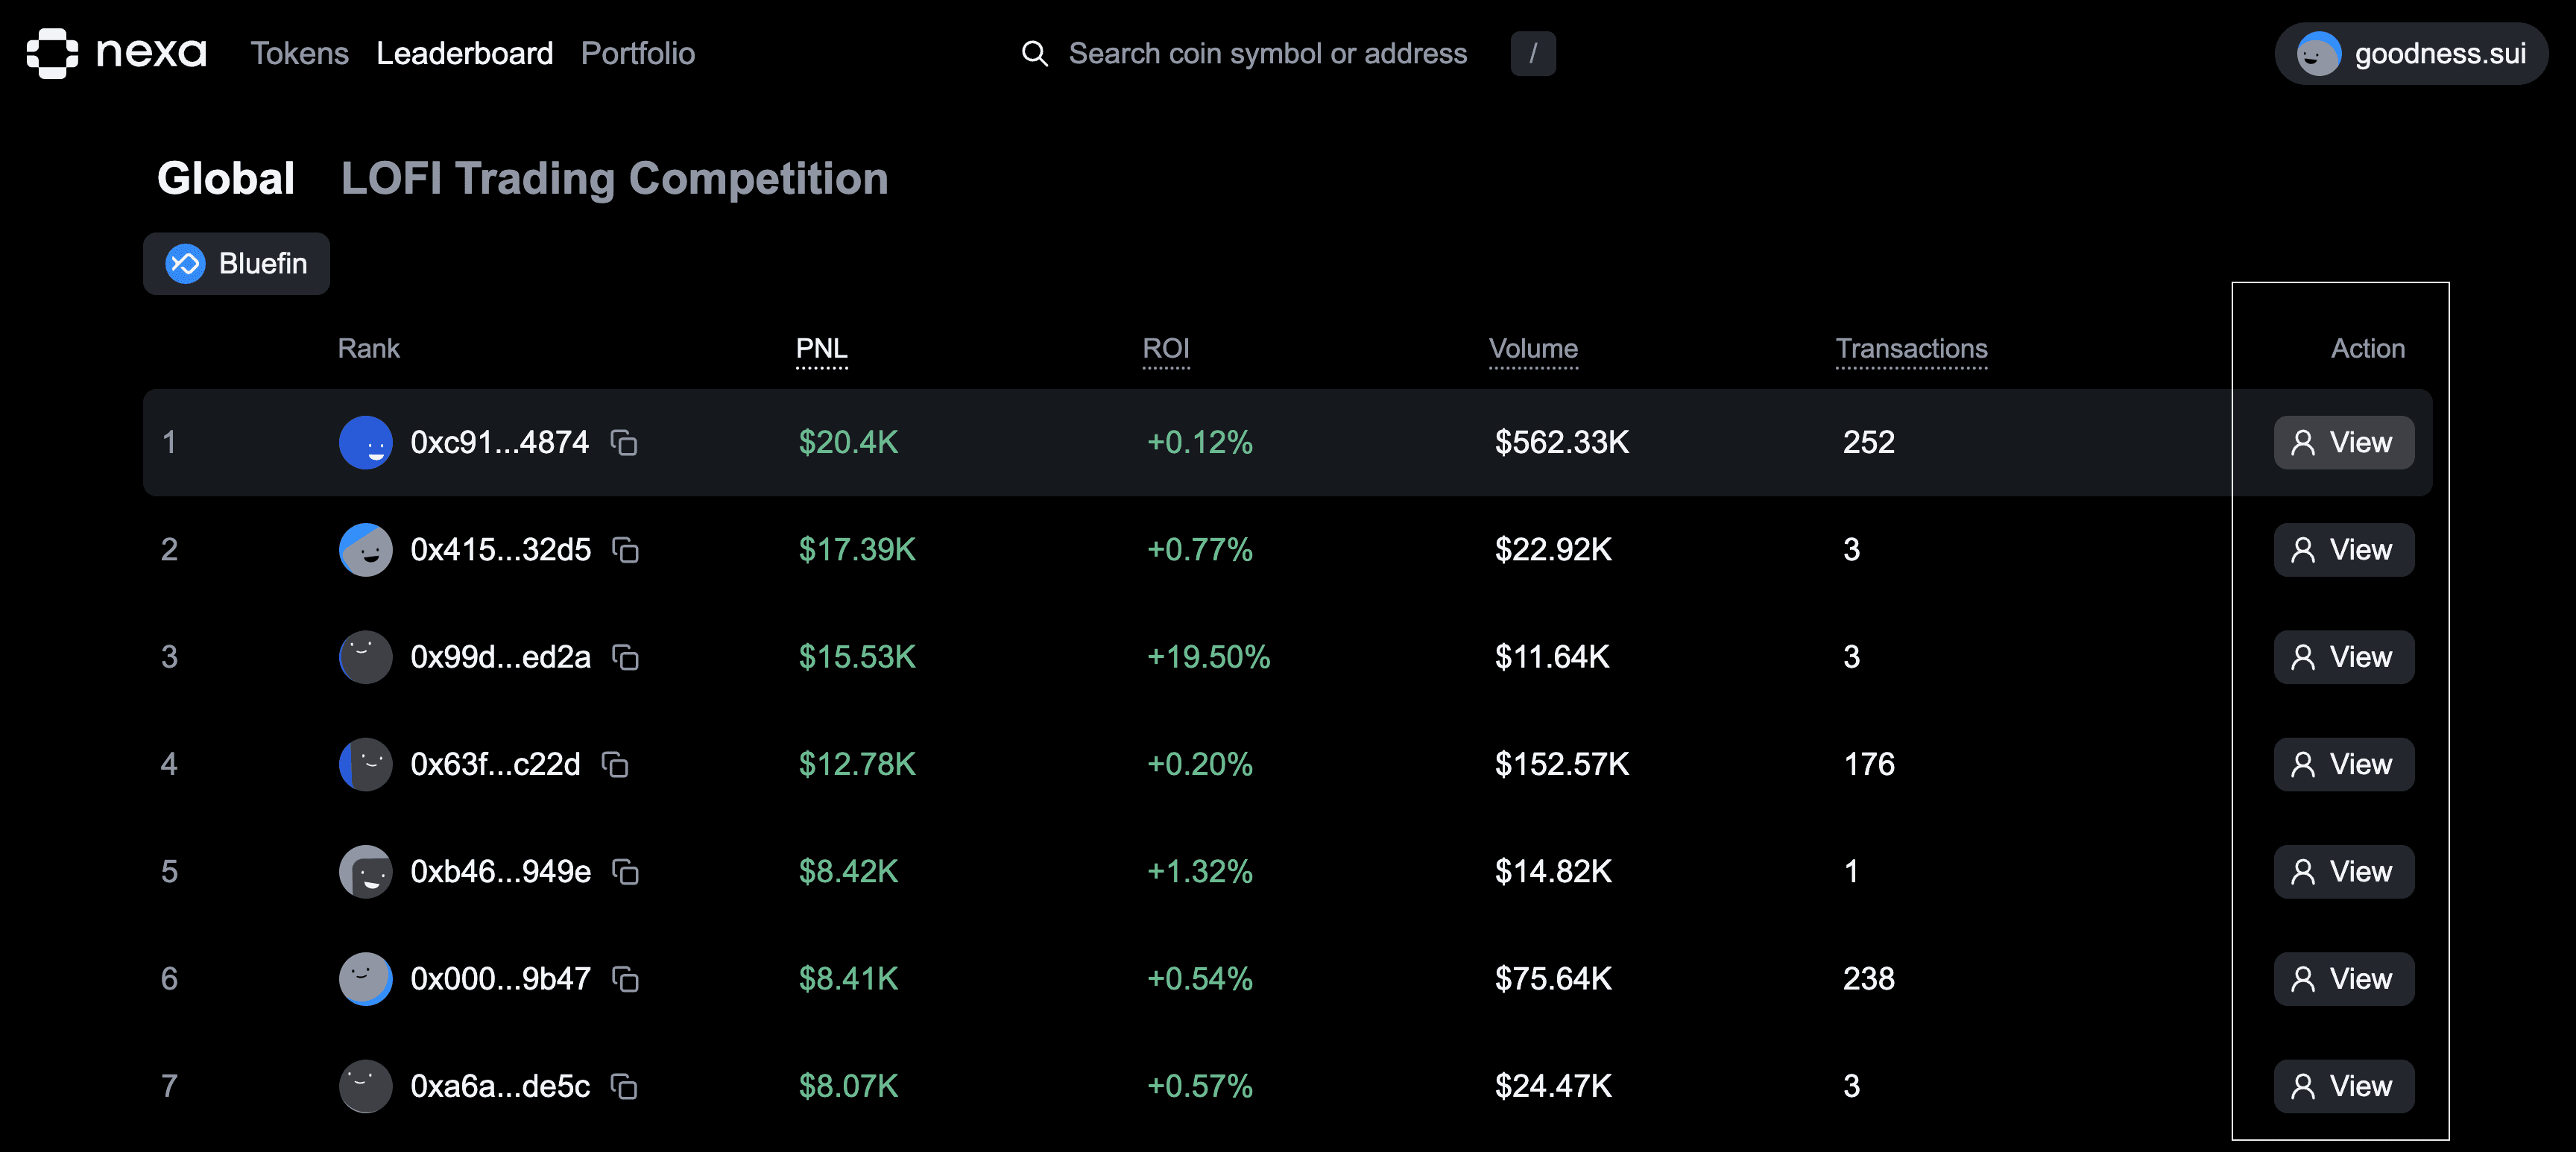Switch to the LOFI Trading Competition tab
The height and width of the screenshot is (1152, 2576).
click(614, 178)
